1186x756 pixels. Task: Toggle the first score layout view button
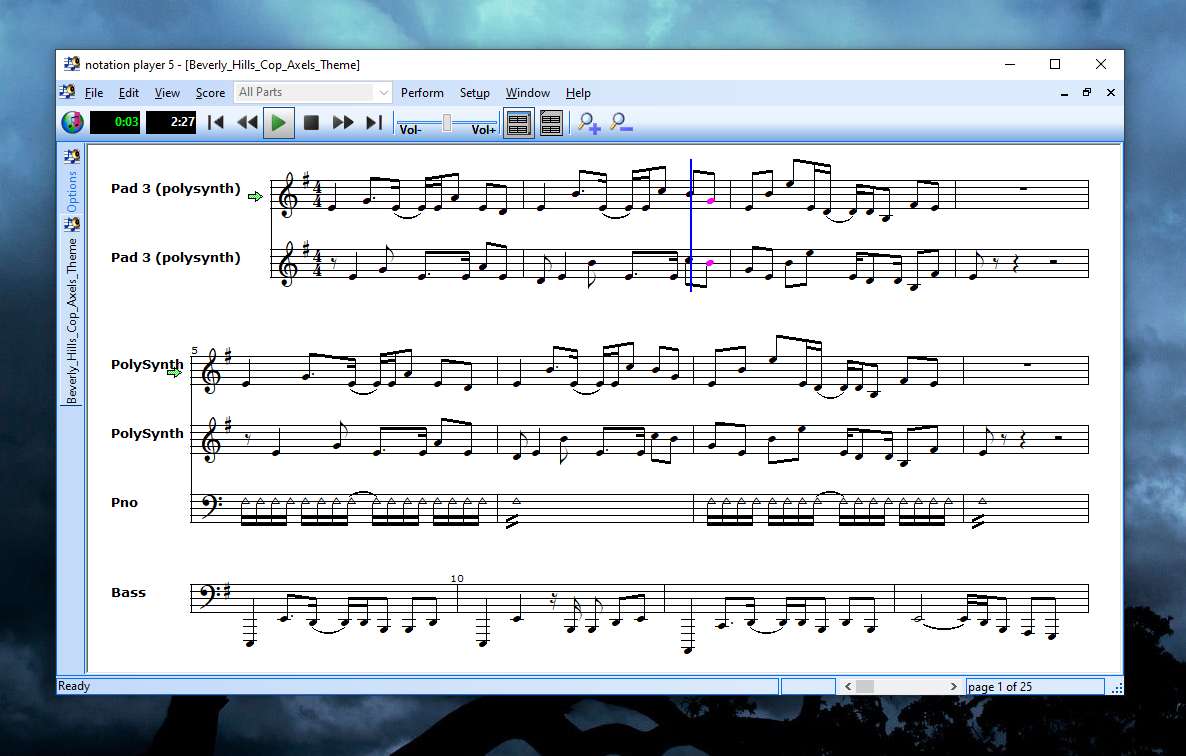(x=518, y=123)
